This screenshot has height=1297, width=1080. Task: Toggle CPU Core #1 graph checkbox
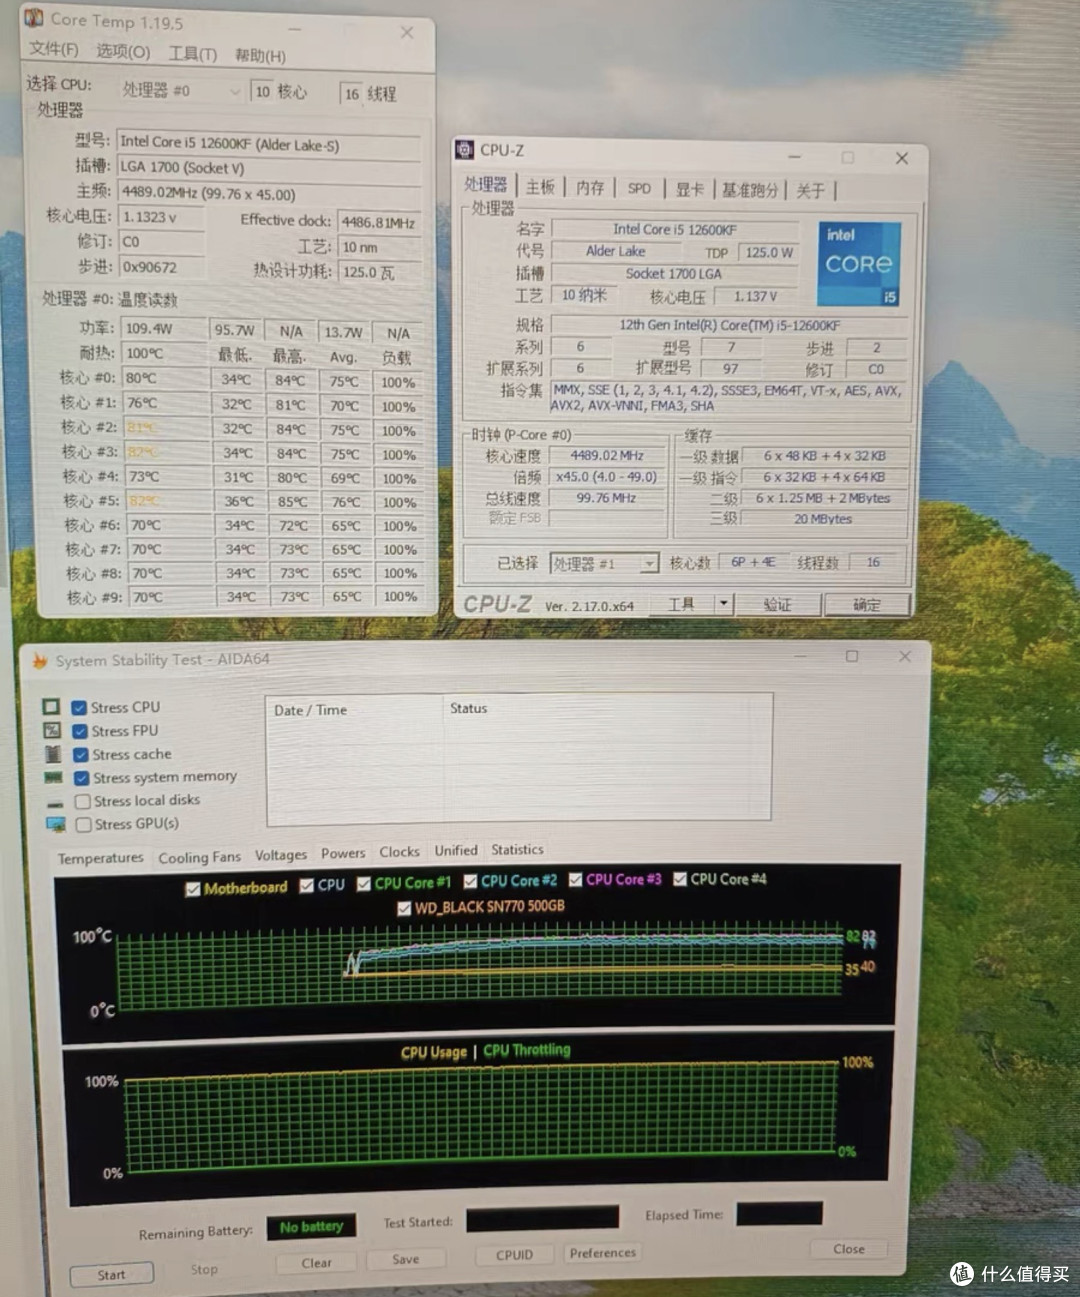point(364,884)
